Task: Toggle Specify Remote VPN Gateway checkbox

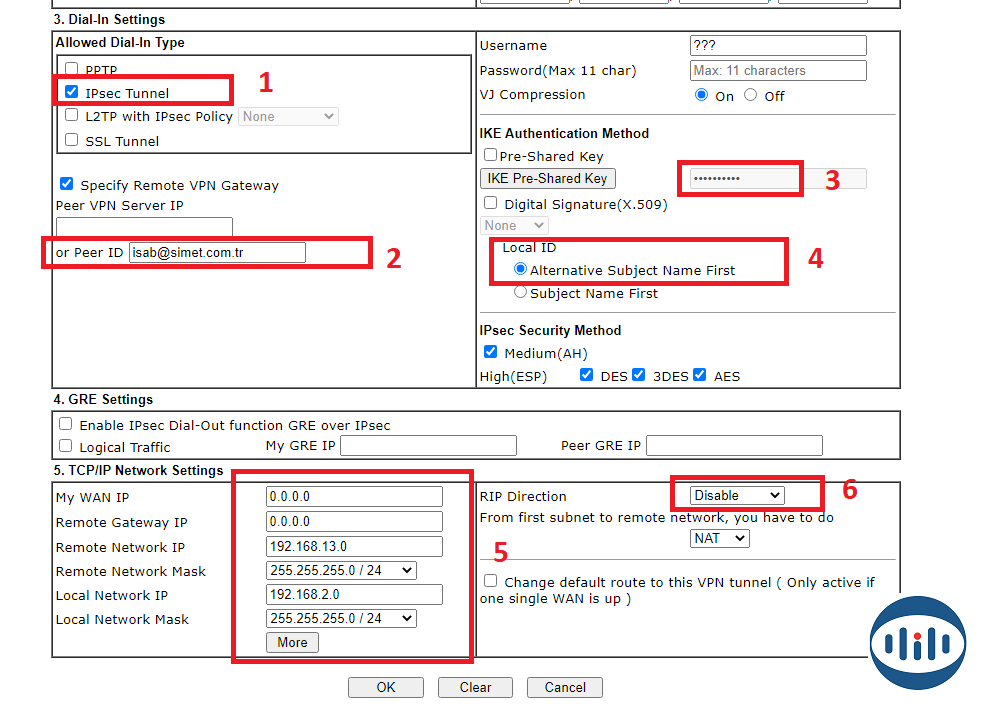Action: pos(67,184)
